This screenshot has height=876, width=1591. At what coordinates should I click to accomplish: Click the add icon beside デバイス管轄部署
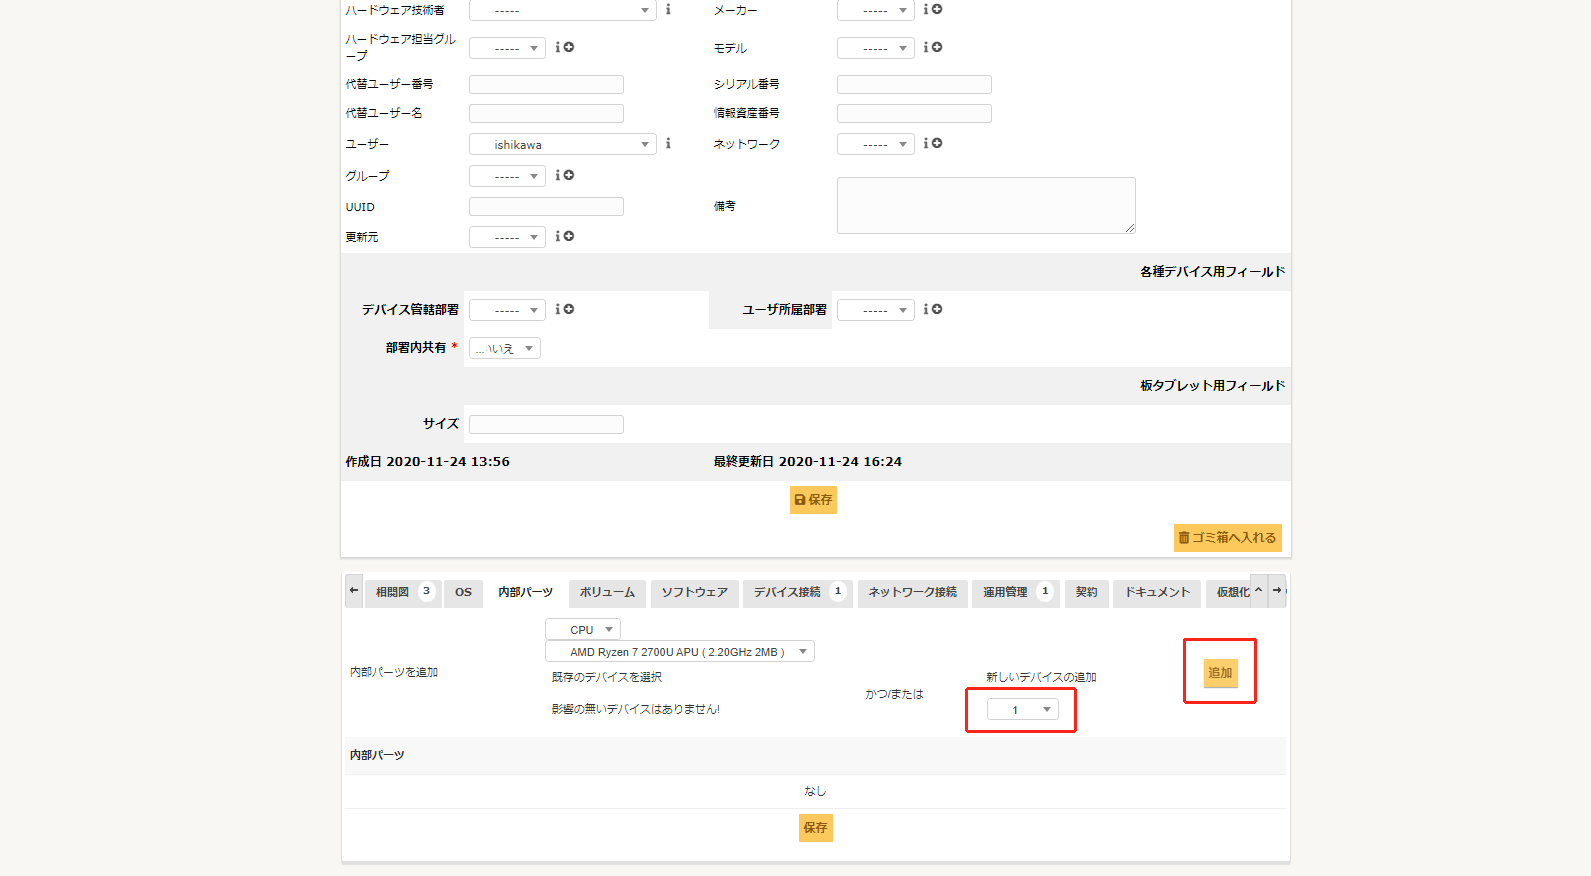569,309
